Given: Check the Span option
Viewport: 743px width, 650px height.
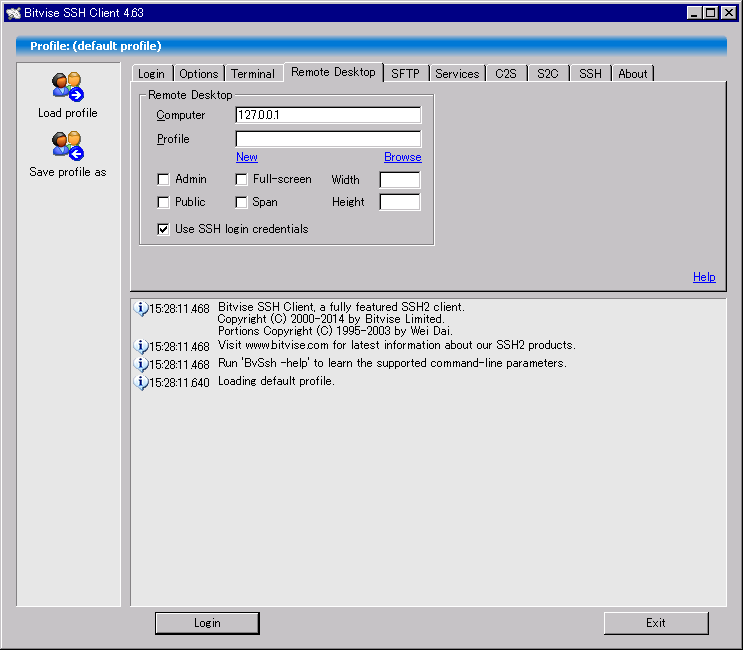Looking at the screenshot, I should 241,202.
